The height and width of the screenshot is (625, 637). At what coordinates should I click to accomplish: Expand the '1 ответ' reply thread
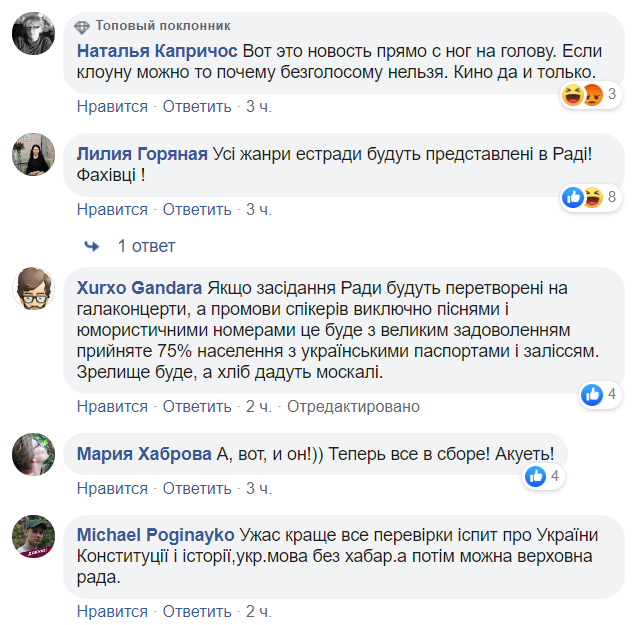[x=146, y=246]
